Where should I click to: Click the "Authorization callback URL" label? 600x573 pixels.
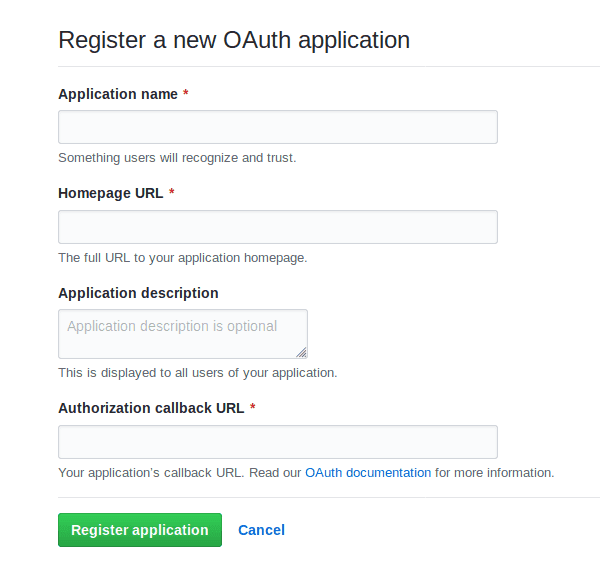(x=151, y=408)
